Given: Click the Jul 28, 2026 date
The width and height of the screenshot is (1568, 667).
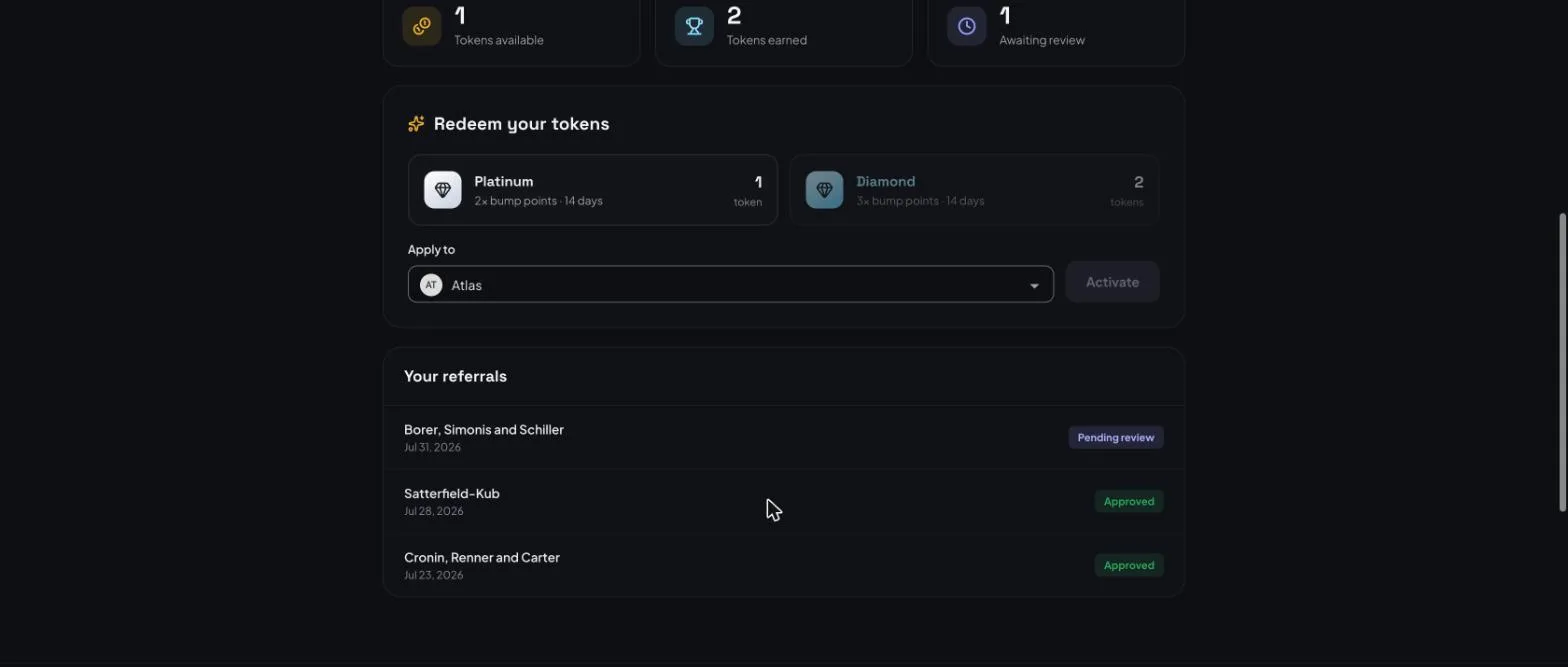Looking at the screenshot, I should pos(434,512).
